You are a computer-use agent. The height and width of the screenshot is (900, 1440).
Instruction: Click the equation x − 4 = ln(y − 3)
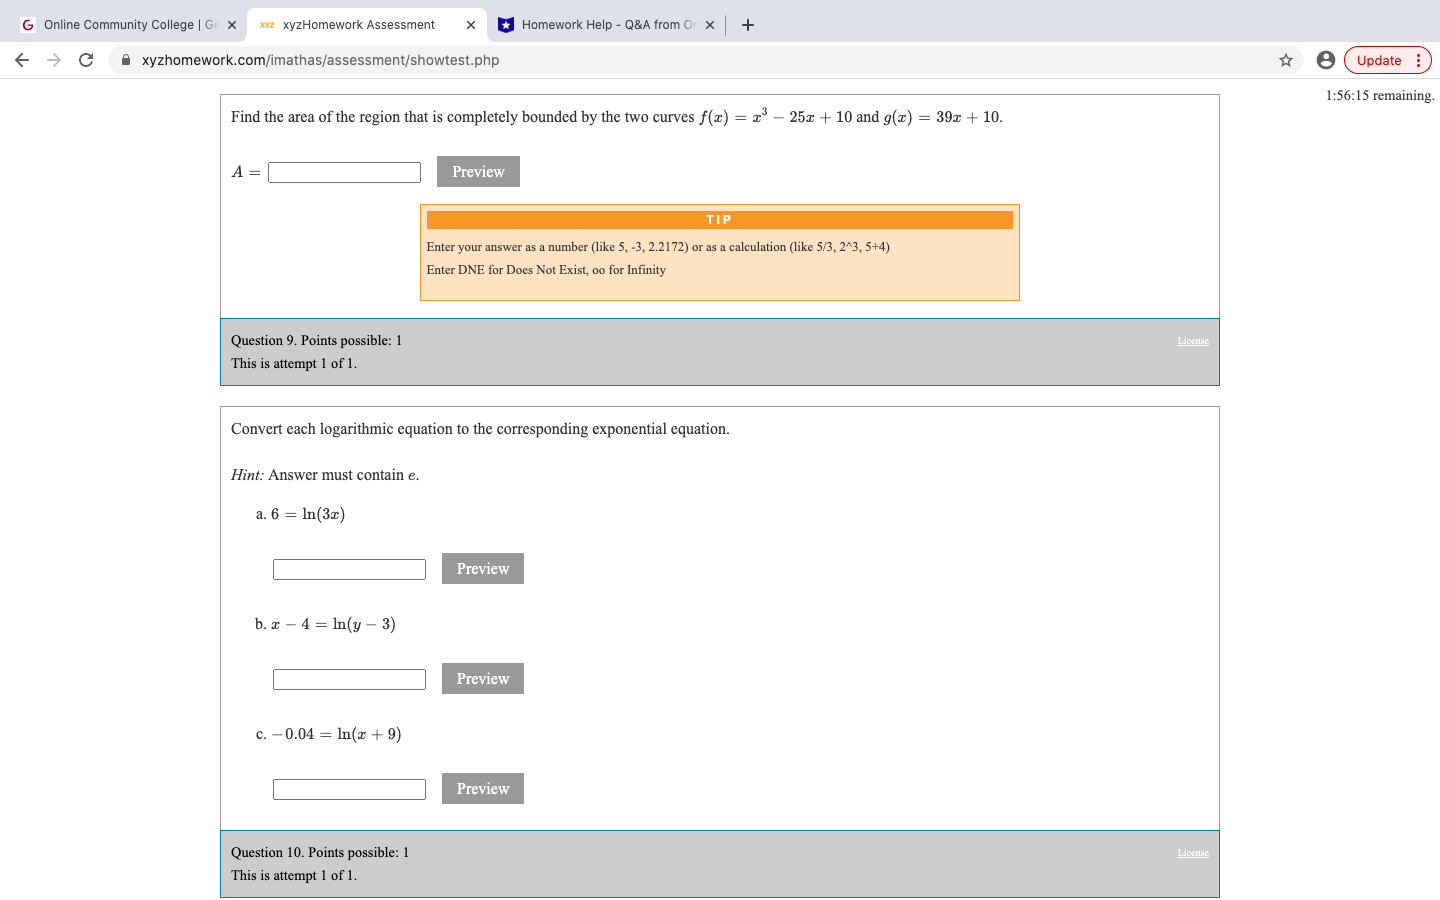(x=333, y=624)
